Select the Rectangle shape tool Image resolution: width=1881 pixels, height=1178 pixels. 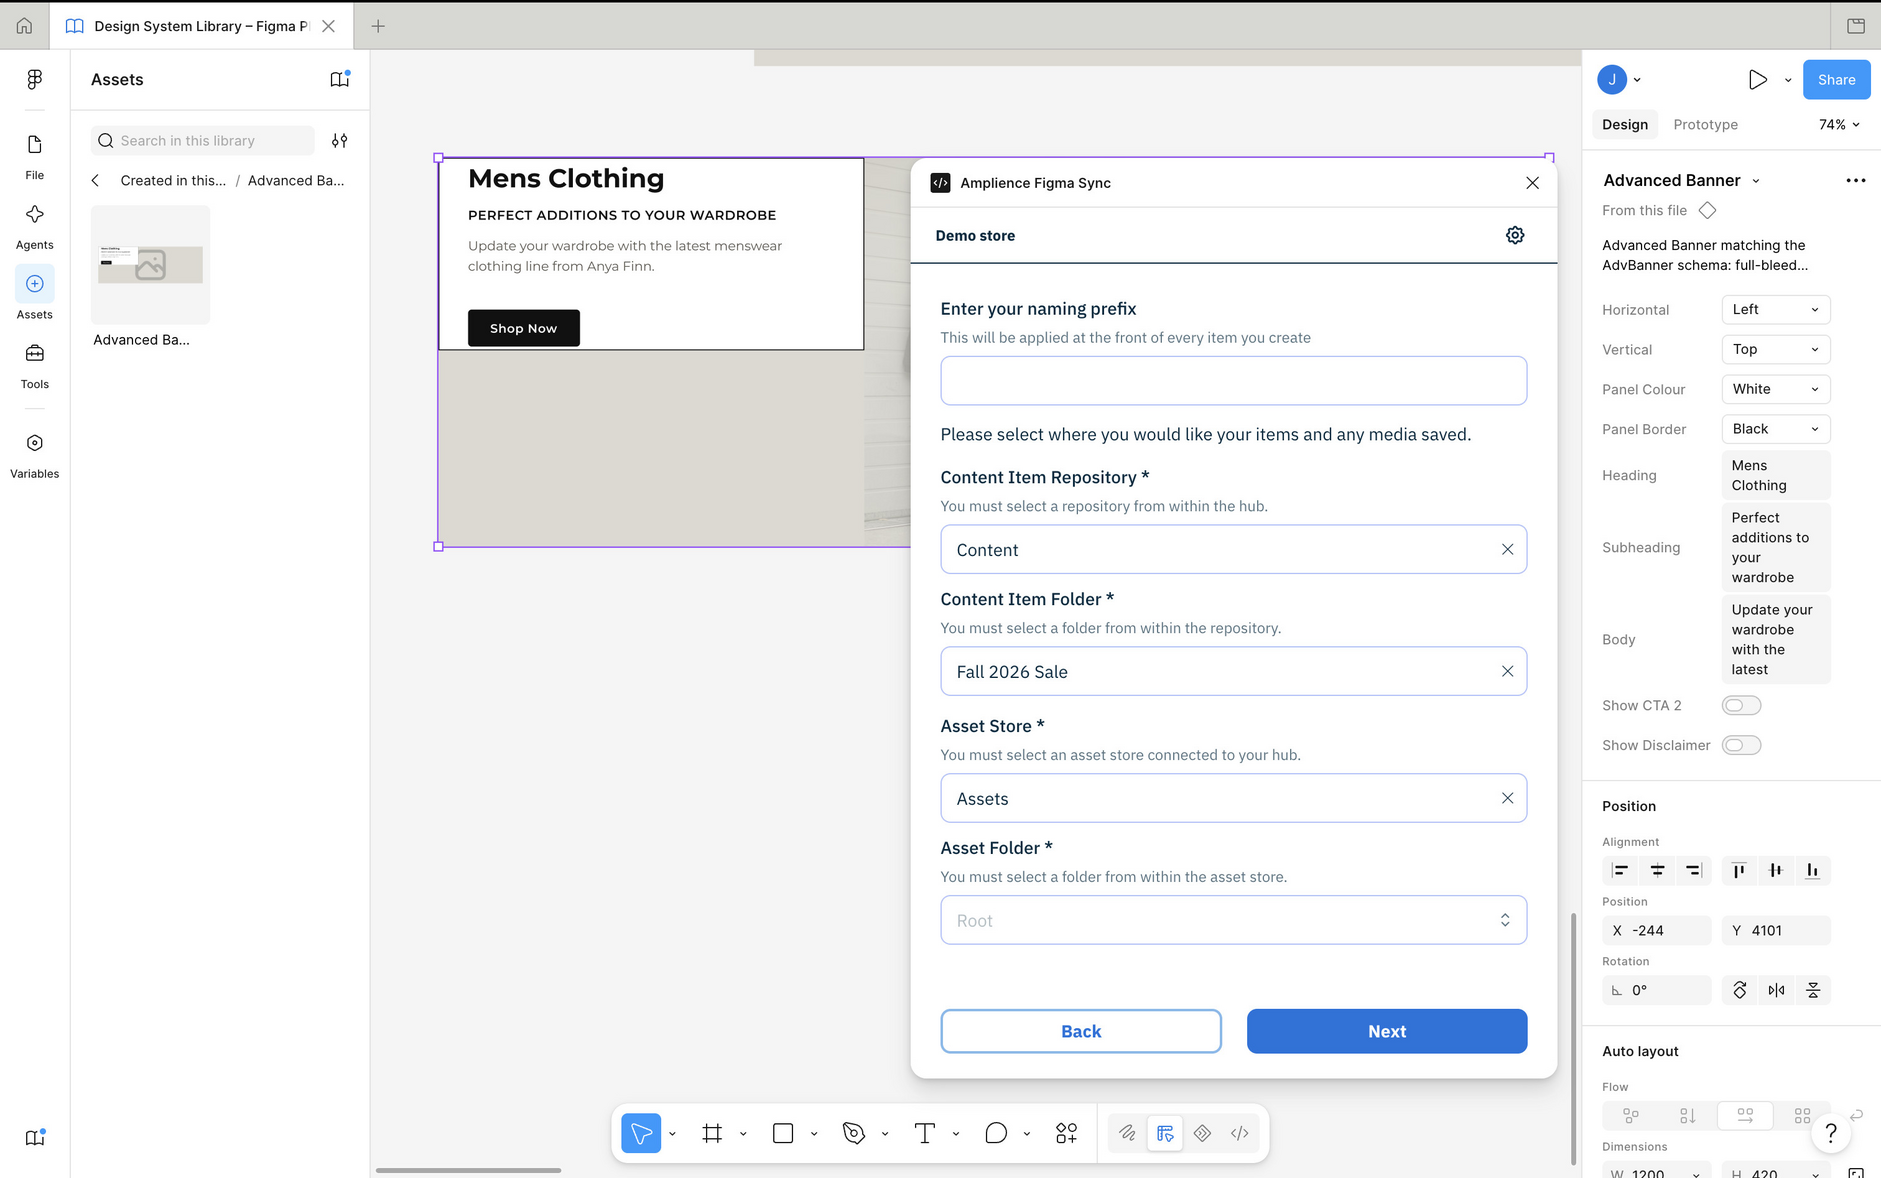click(783, 1133)
